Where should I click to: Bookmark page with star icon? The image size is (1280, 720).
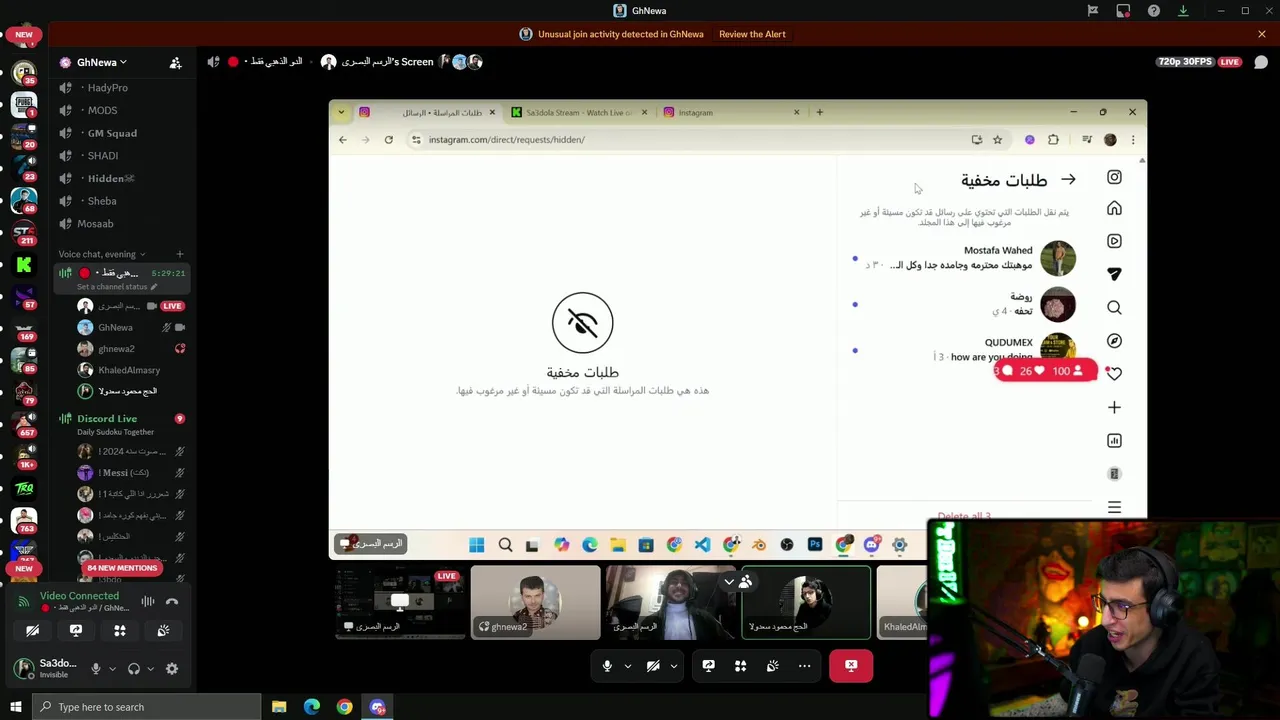[x=997, y=140]
